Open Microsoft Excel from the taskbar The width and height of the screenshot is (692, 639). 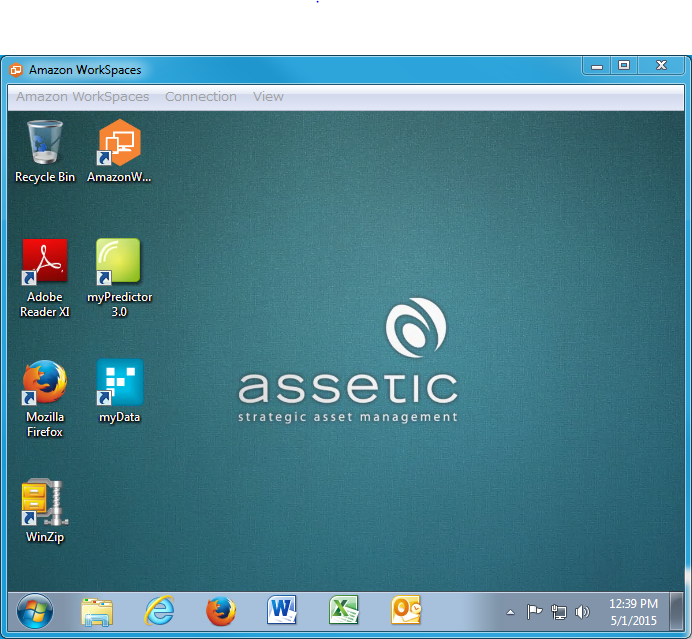[345, 610]
